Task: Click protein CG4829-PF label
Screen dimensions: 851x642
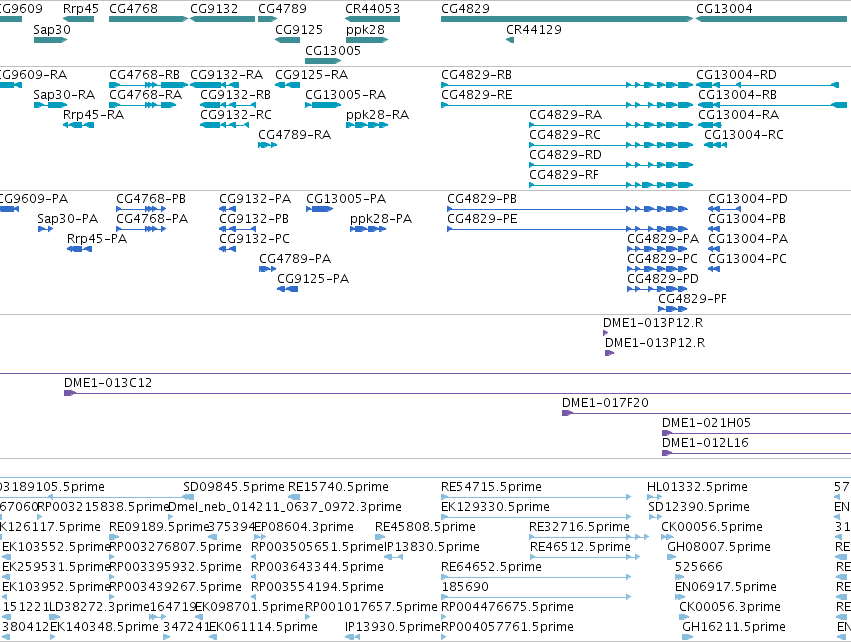Action: click(x=692, y=298)
